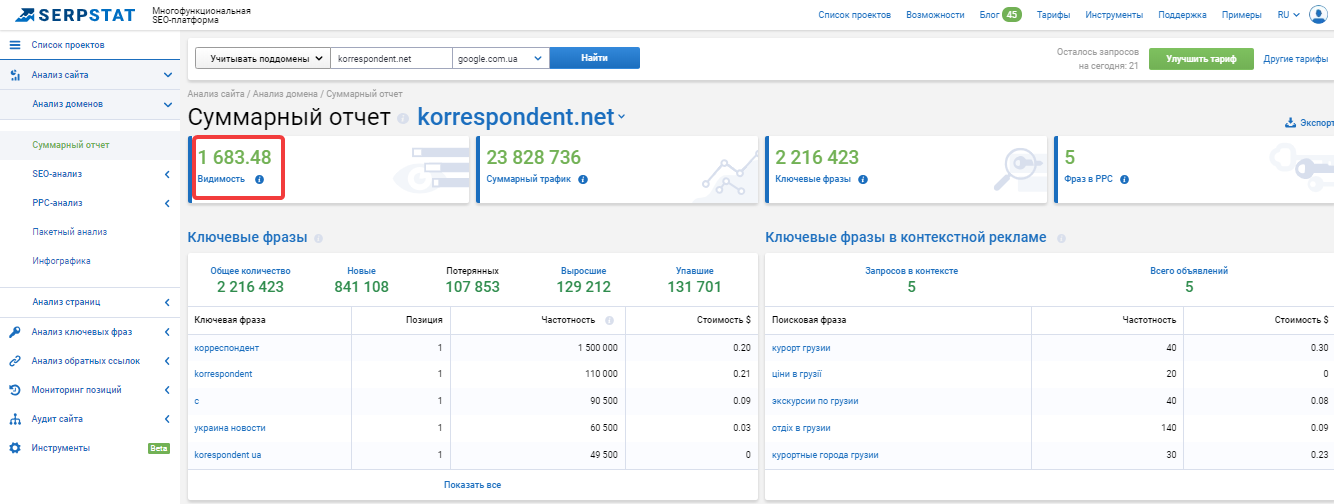The height and width of the screenshot is (504, 1334).
Task: Click info icon beside Суммарный трафик
Action: click(583, 180)
